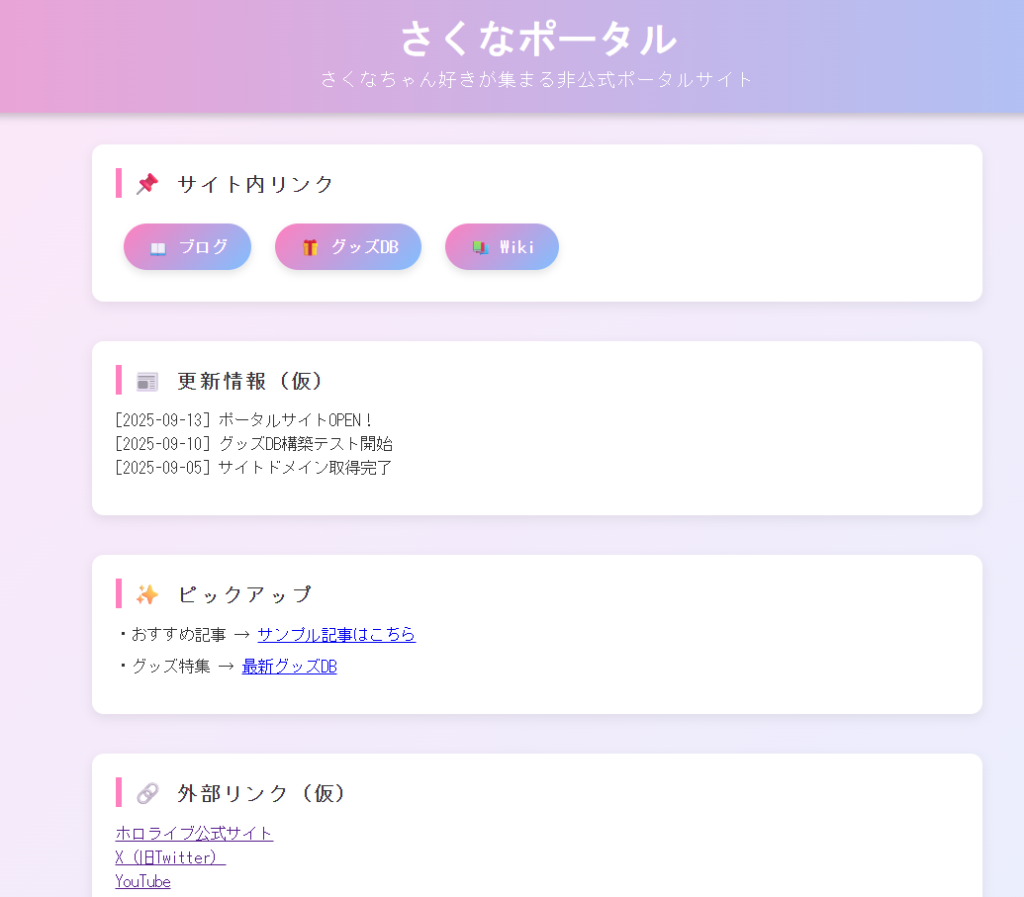Click the sparkles icon beside ピックアップ
The height and width of the screenshot is (897, 1024).
147,595
